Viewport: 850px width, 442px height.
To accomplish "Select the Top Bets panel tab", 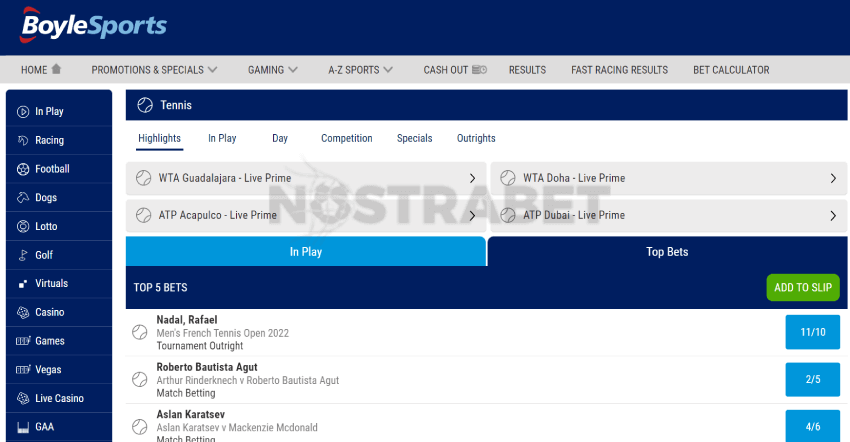I will pos(667,251).
